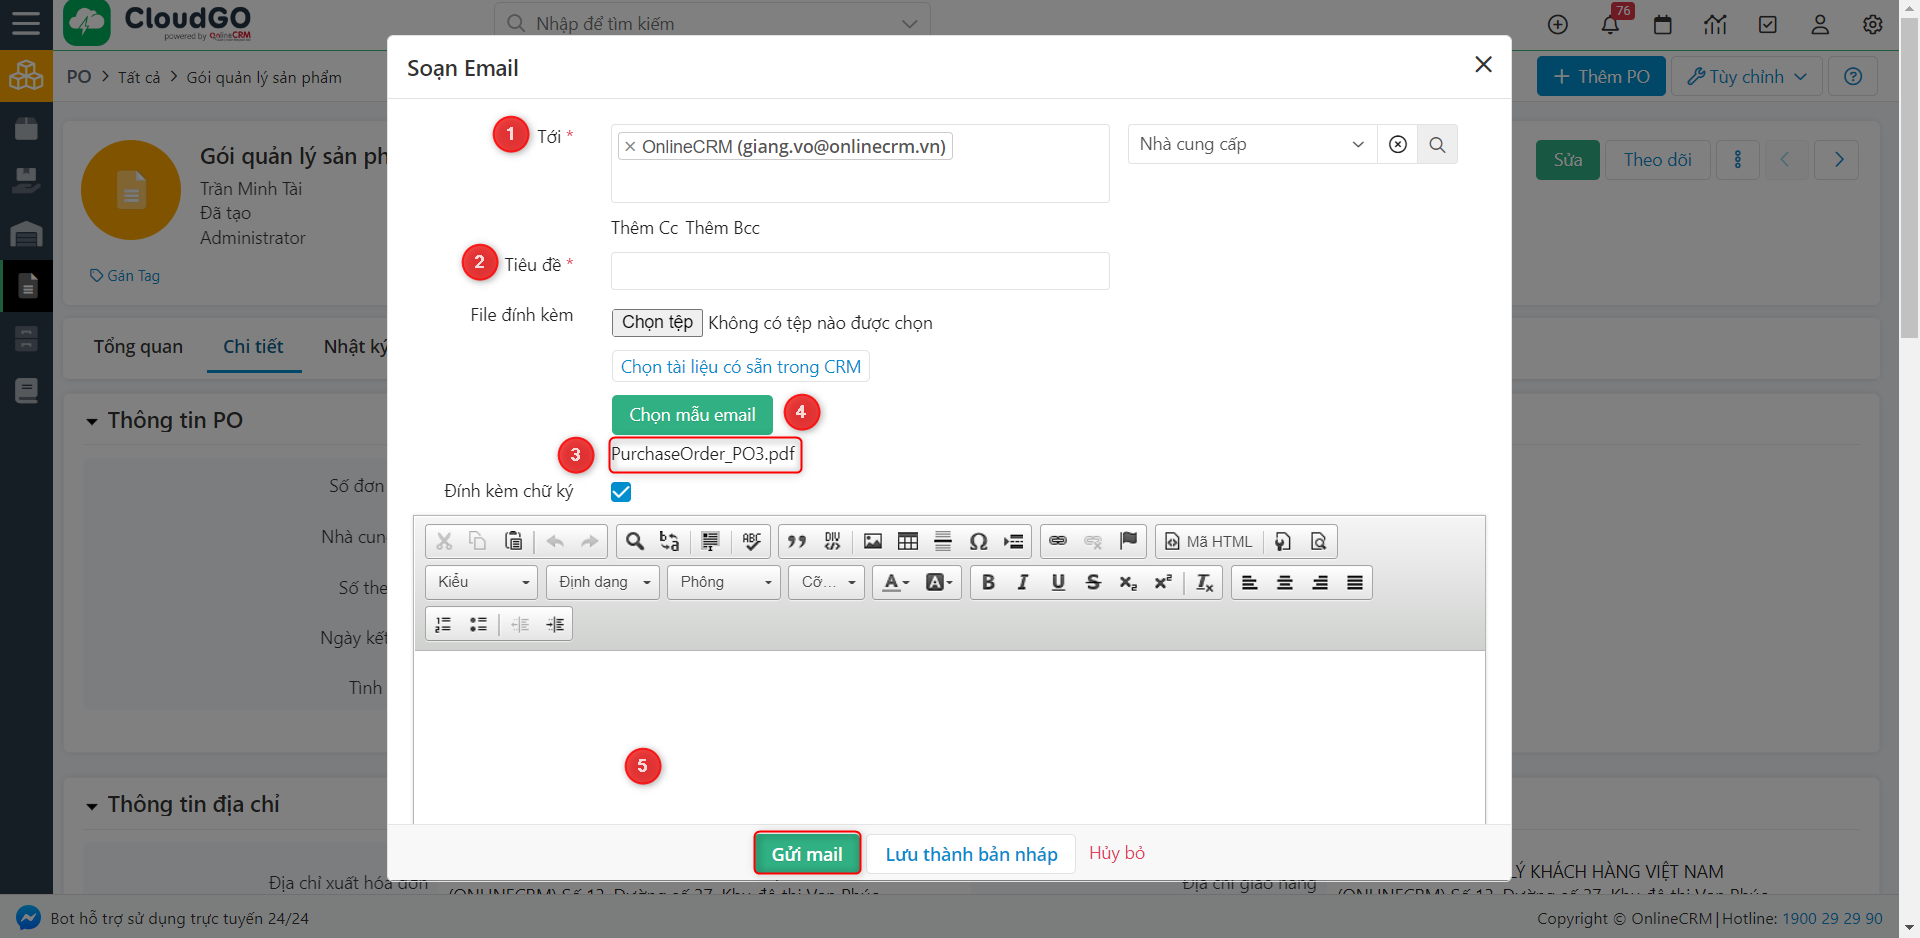1920x938 pixels.
Task: Switch to the Tổng quan tab
Action: point(138,346)
